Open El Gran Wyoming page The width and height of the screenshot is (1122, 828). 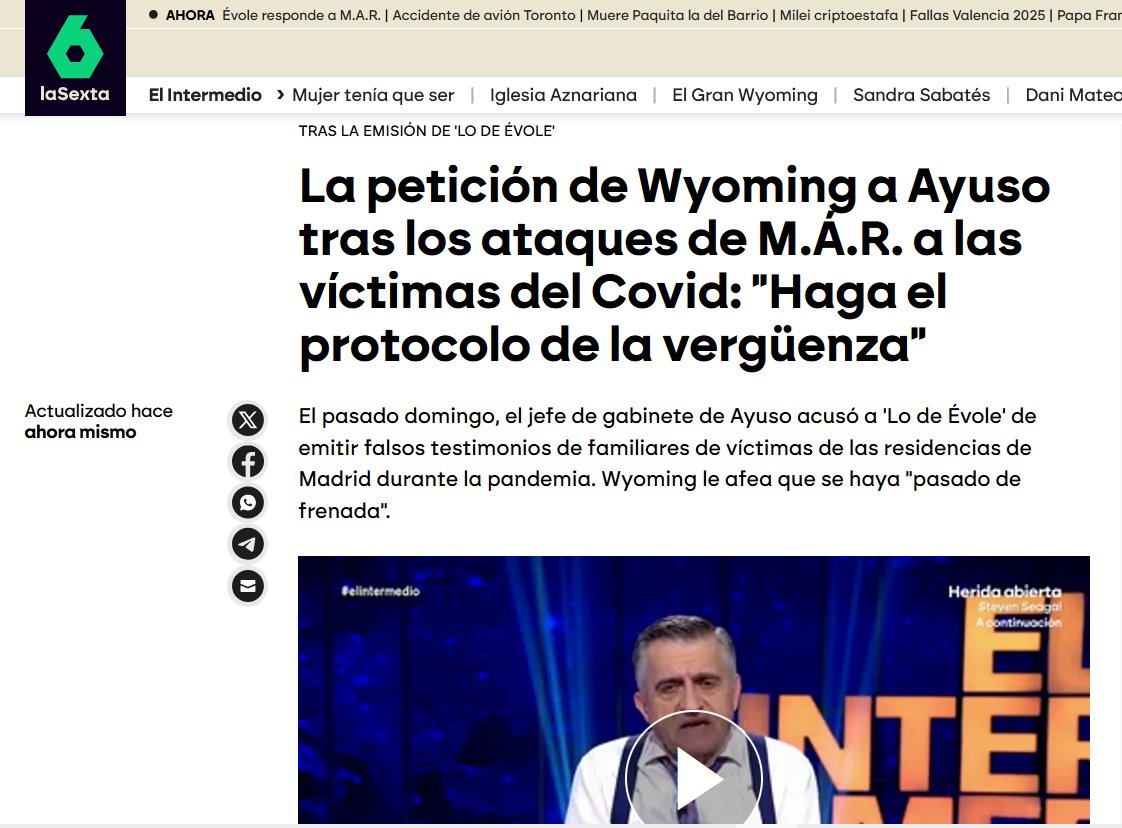click(744, 95)
